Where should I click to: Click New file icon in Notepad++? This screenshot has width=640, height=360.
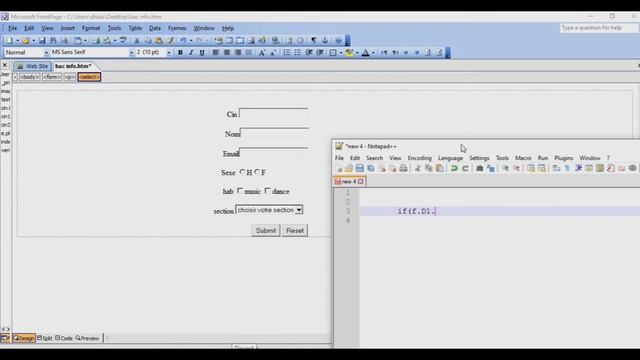point(339,168)
